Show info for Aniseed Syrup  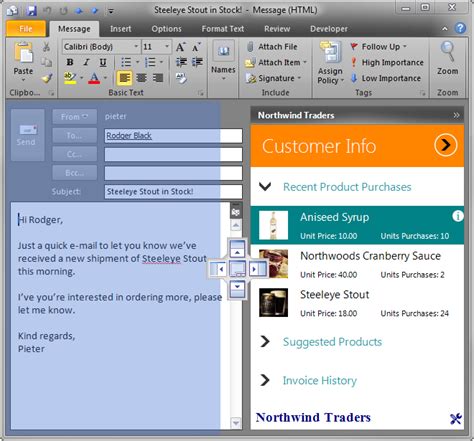(x=458, y=216)
